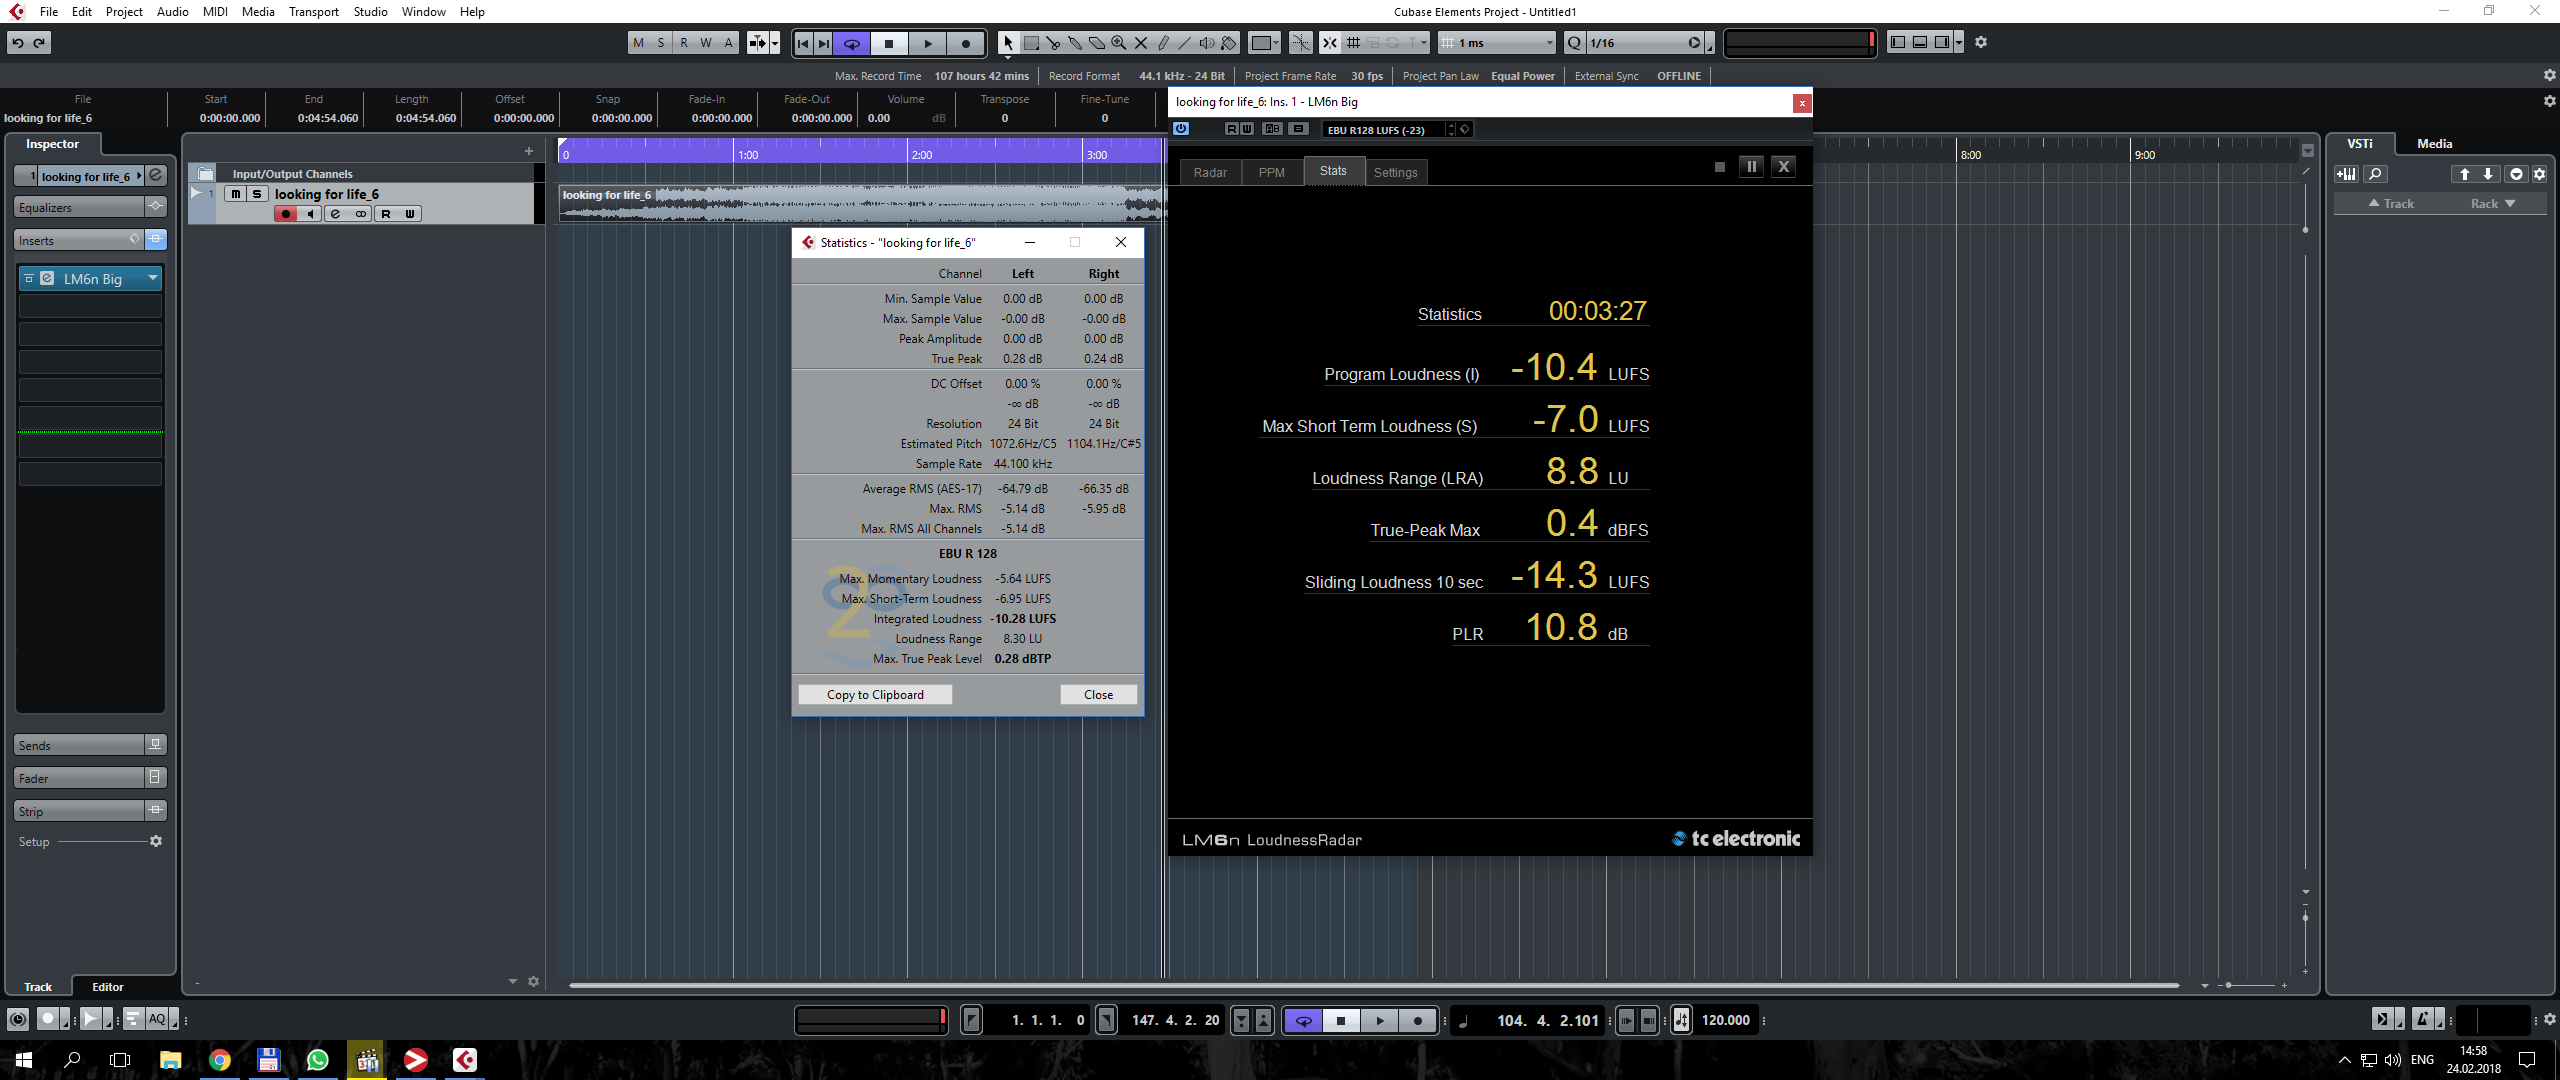Go to previous marker in top transport

tap(803, 43)
